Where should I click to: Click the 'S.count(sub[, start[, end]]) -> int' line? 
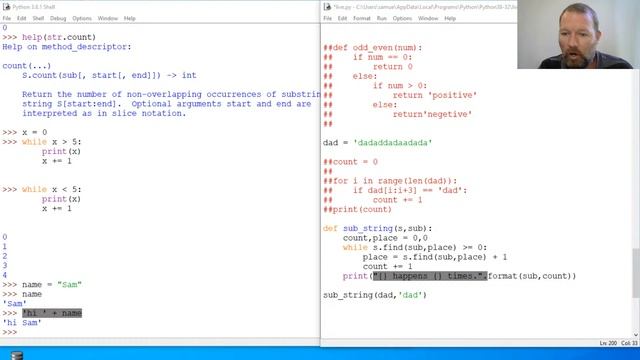pyautogui.click(x=109, y=76)
